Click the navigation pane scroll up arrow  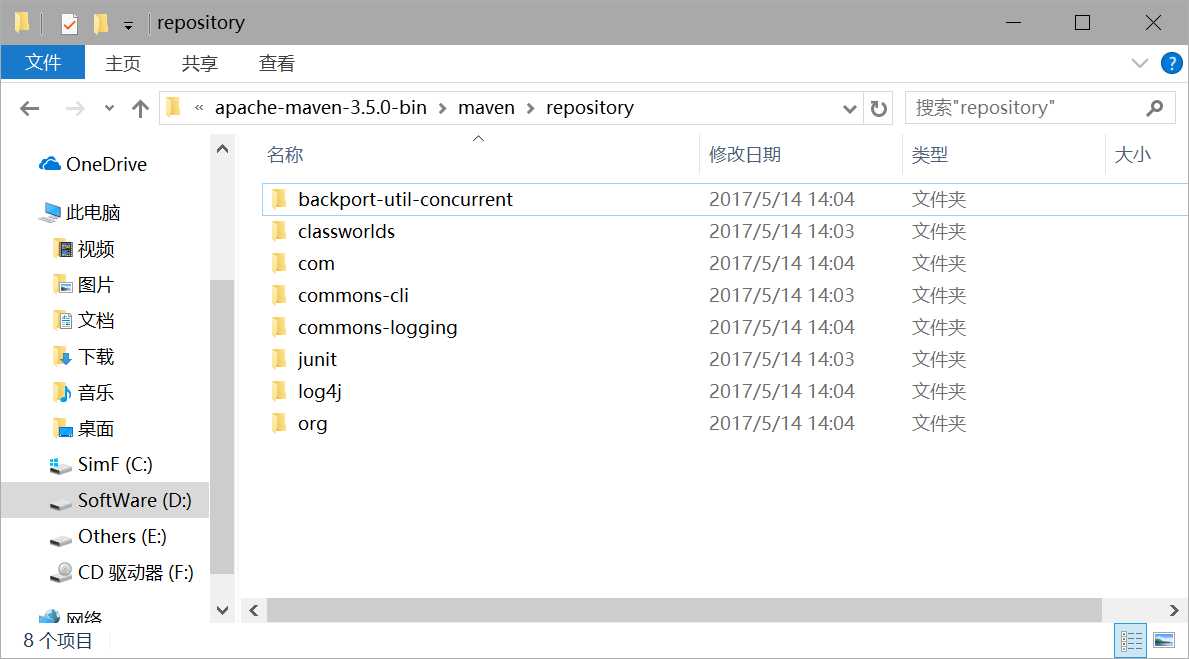(x=222, y=149)
